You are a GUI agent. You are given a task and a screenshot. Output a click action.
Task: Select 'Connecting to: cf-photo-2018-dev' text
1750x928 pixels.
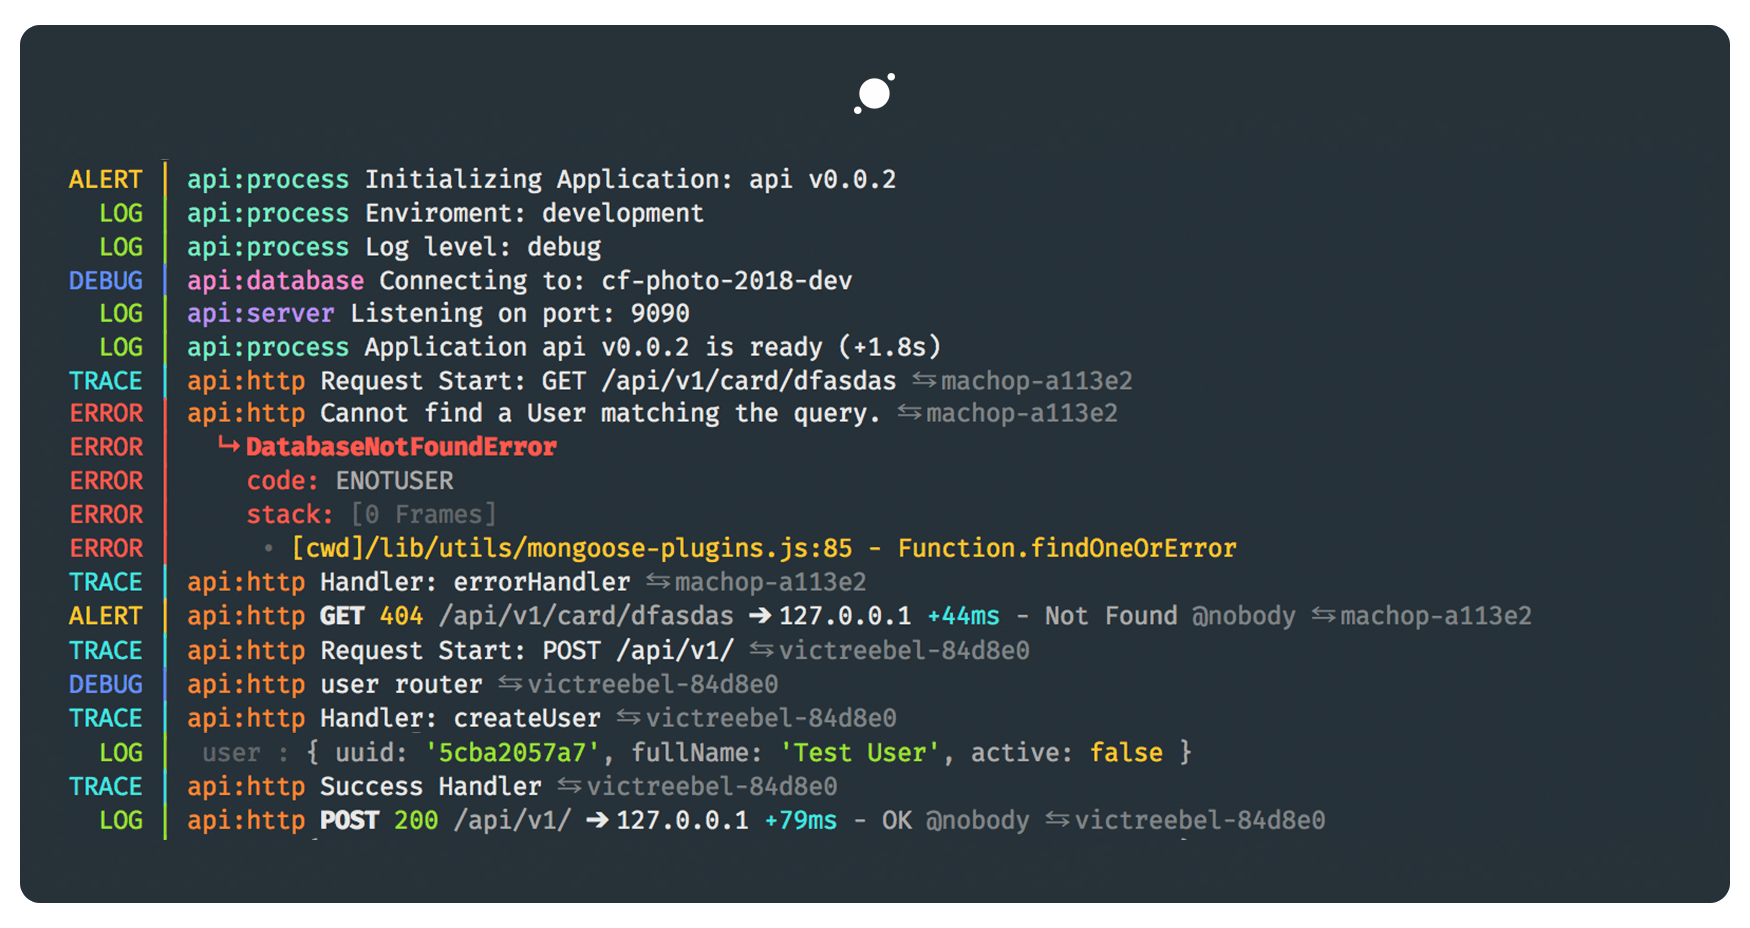615,281
